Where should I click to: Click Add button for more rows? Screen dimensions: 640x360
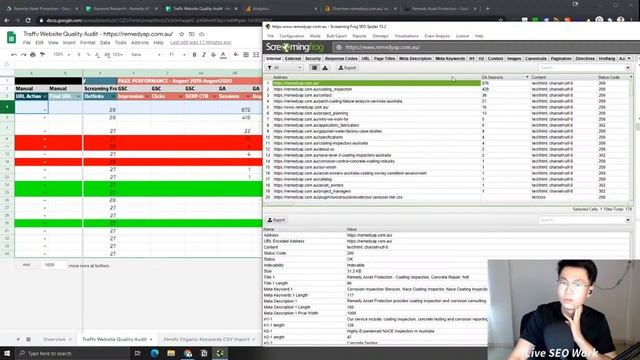click(26, 265)
